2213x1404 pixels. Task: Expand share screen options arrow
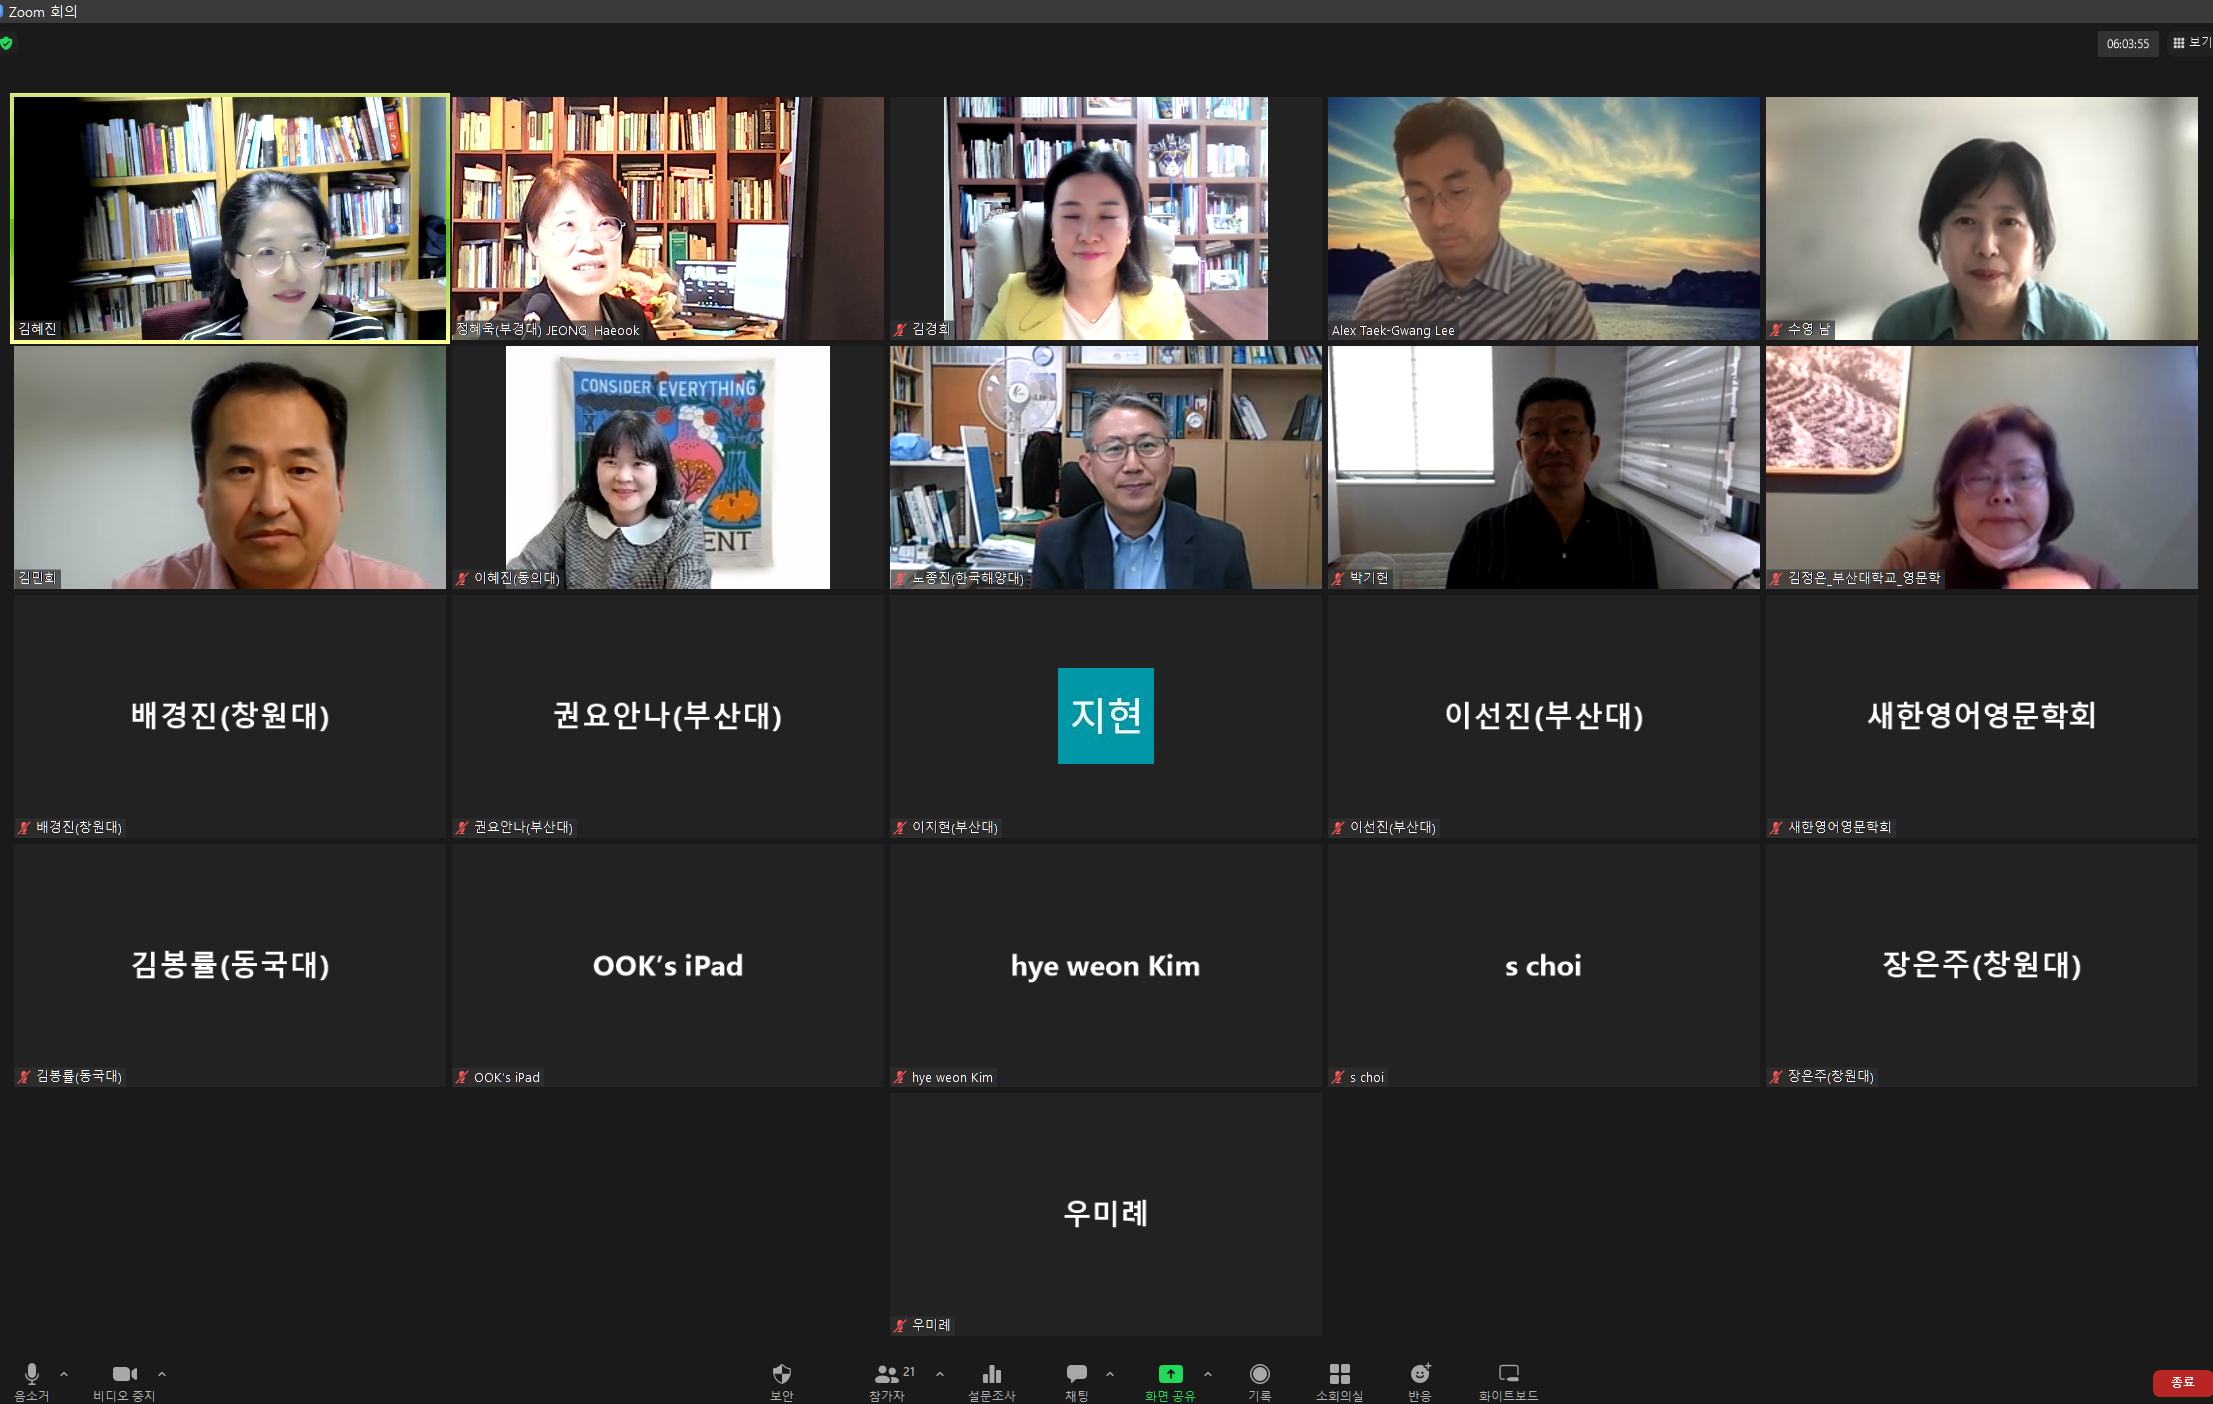(x=1208, y=1374)
